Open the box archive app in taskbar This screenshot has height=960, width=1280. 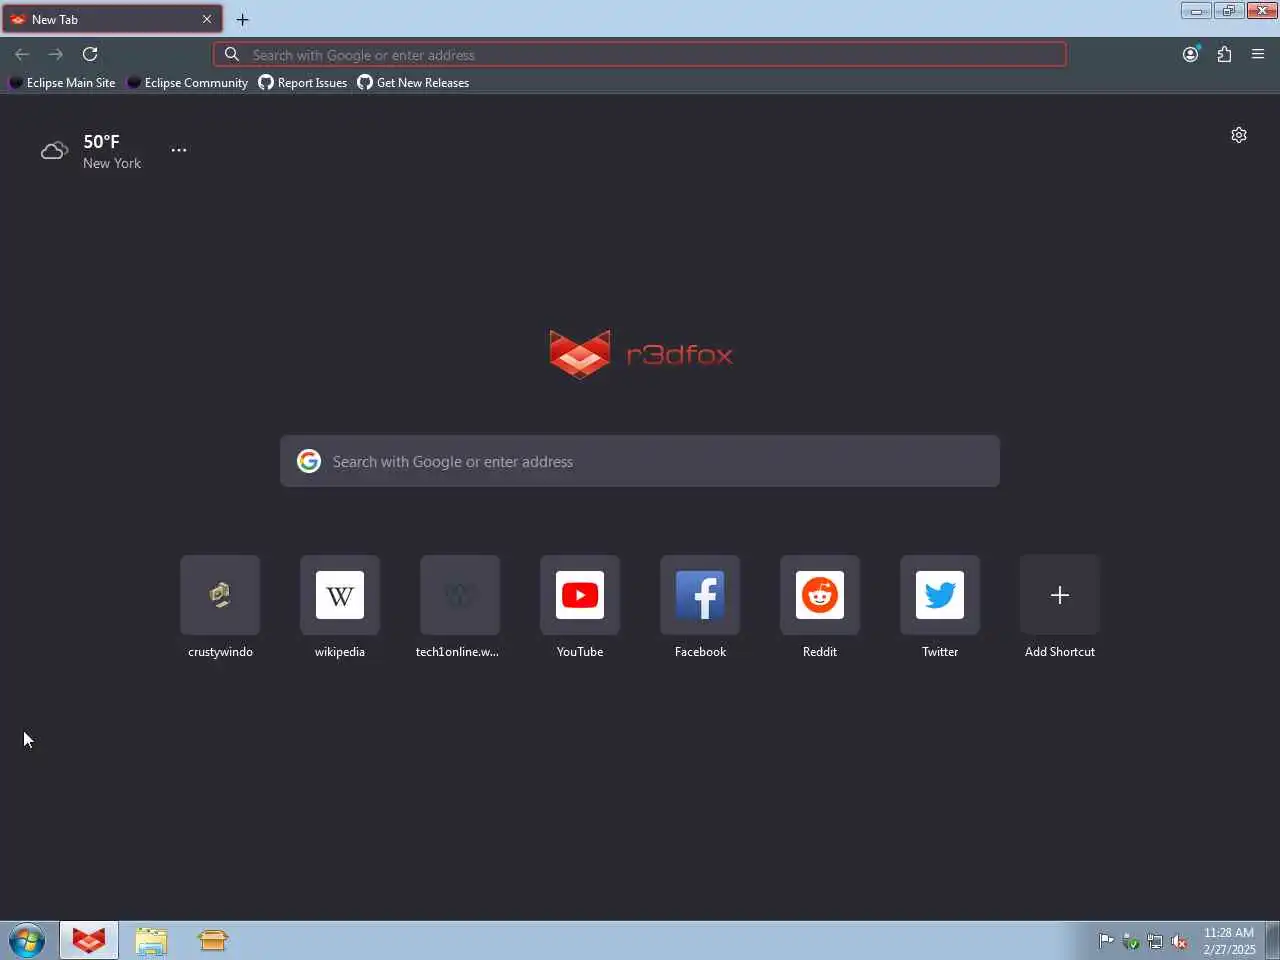(x=213, y=941)
